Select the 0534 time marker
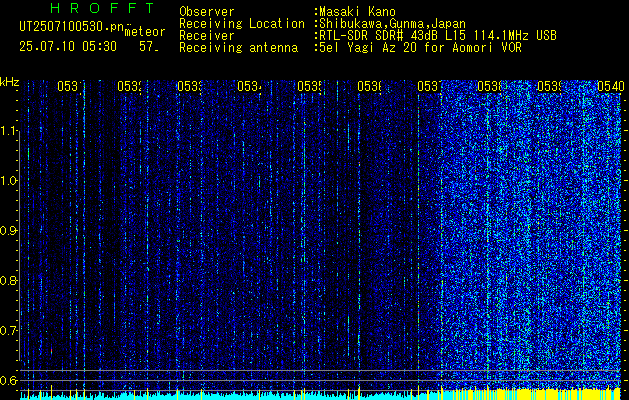Image resolution: width=629 pixels, height=400 pixels. [250, 86]
